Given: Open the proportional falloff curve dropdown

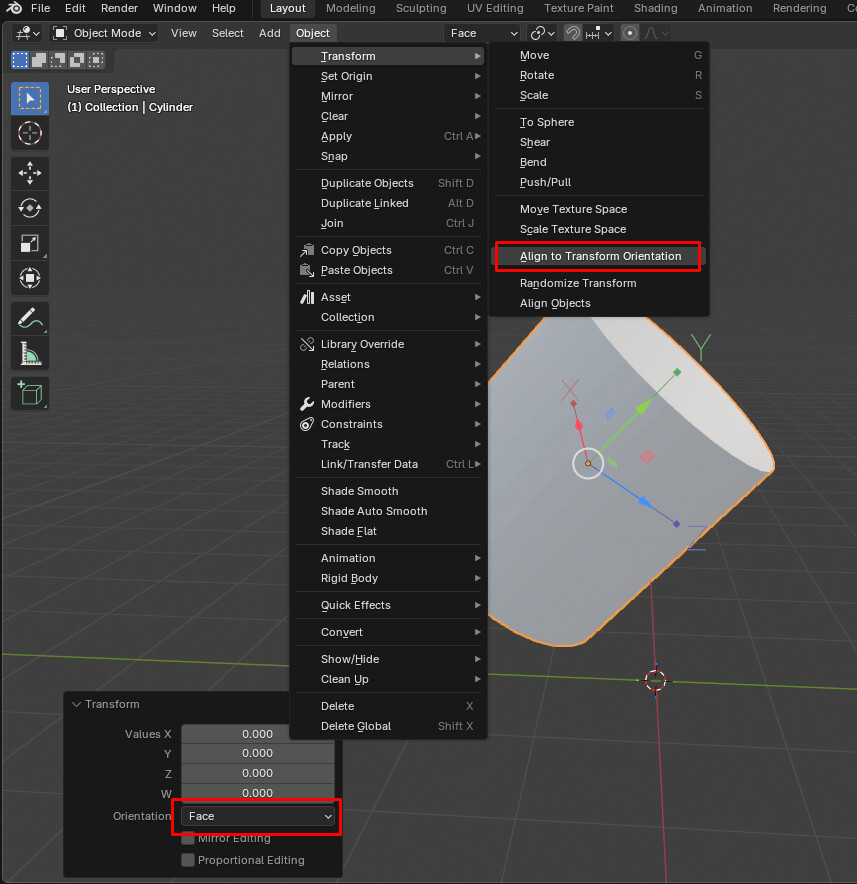Looking at the screenshot, I should click(x=656, y=33).
